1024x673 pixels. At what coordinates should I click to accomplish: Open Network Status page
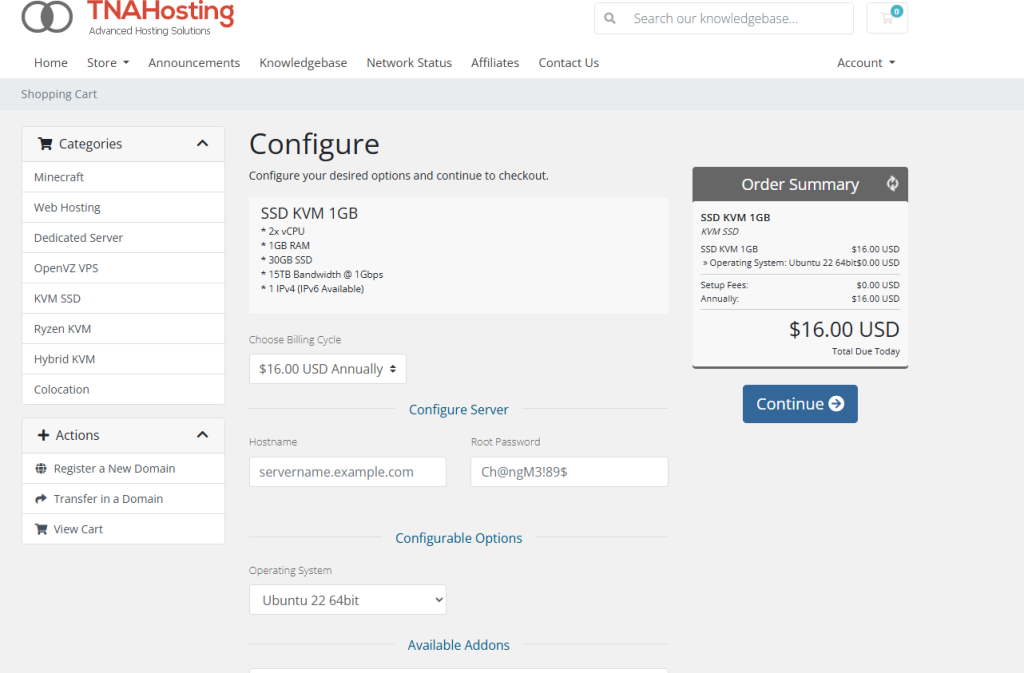point(409,63)
